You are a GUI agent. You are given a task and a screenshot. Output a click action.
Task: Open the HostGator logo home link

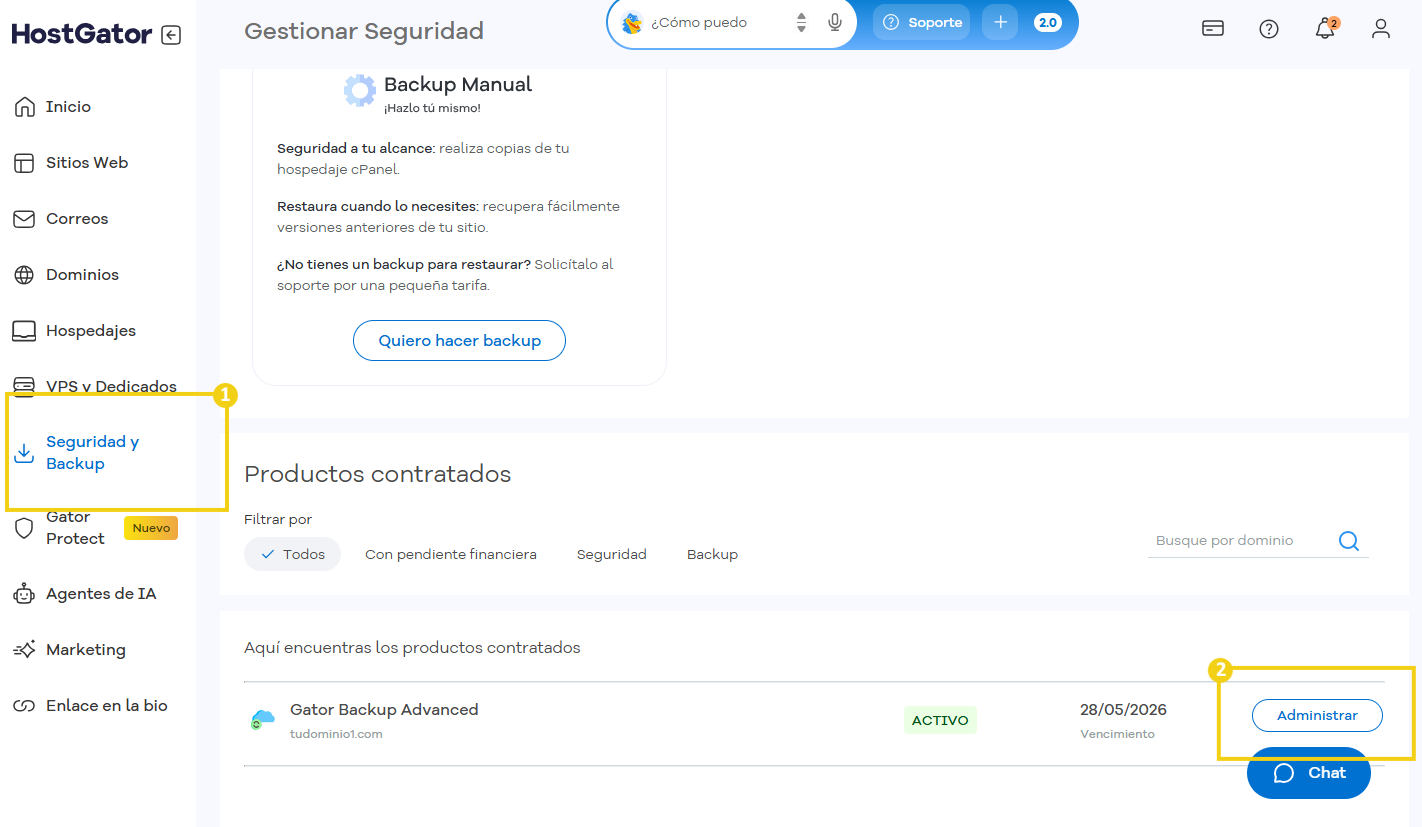(x=82, y=35)
